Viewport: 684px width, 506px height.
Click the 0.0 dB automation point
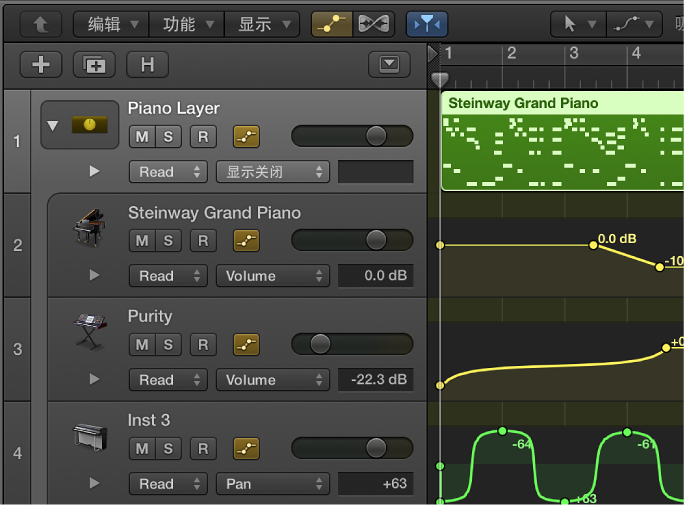pos(593,245)
